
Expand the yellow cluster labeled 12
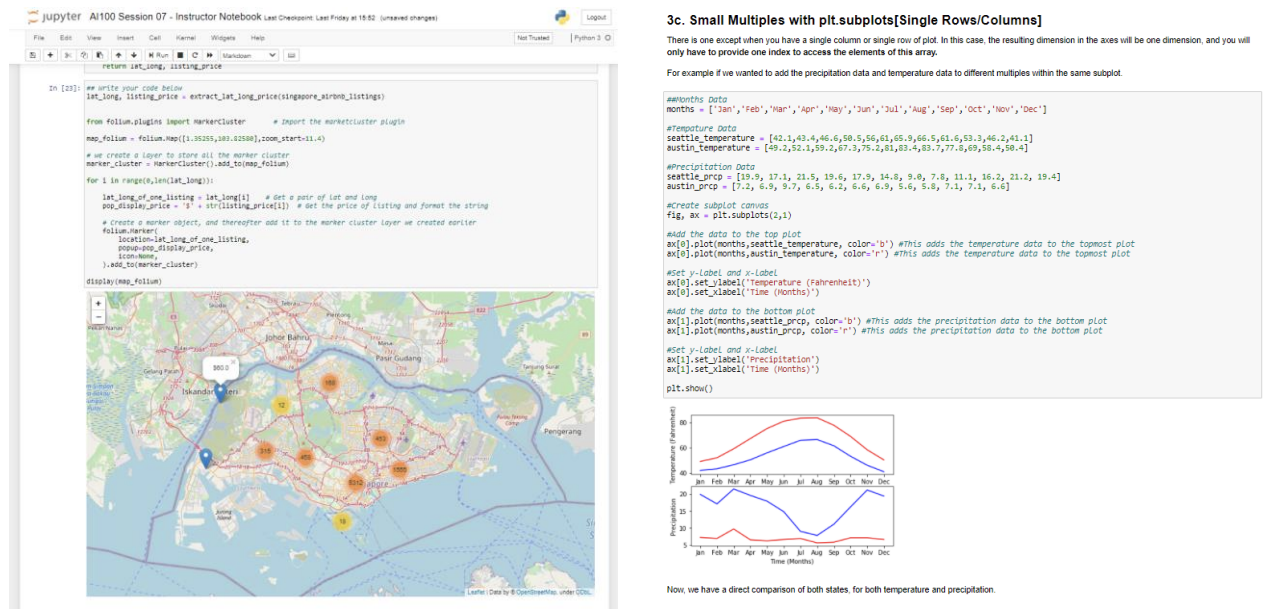point(281,404)
